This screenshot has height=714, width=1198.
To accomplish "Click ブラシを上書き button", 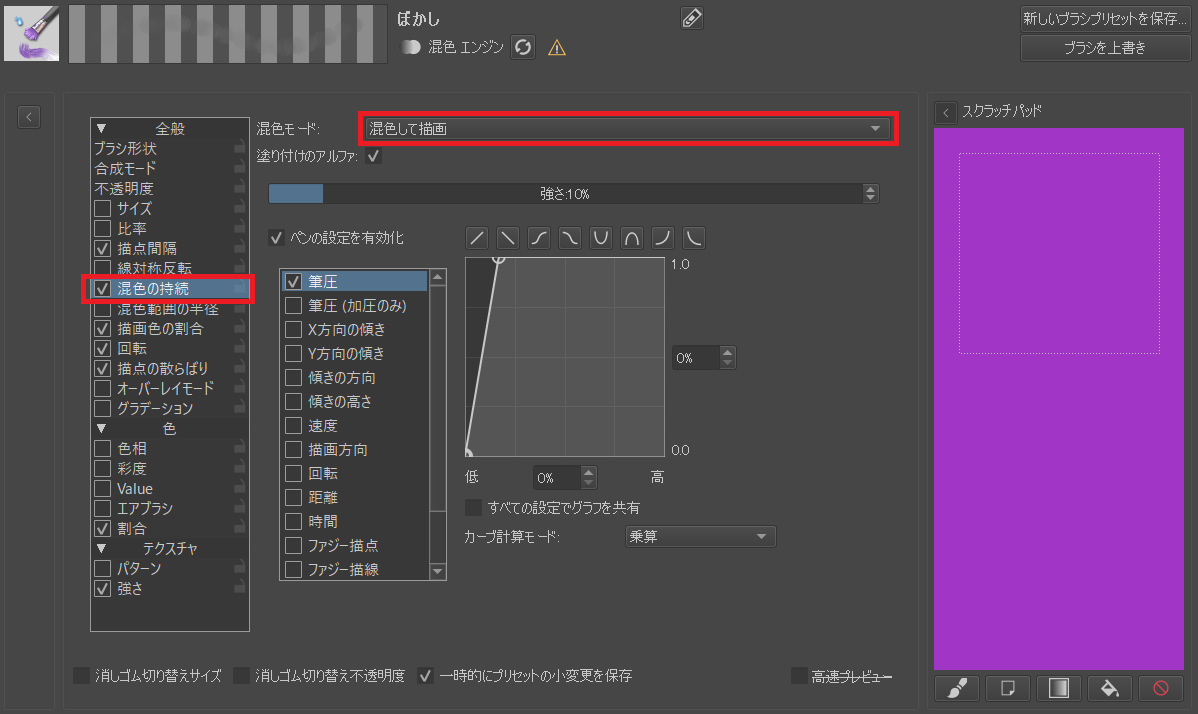I will 1105,48.
